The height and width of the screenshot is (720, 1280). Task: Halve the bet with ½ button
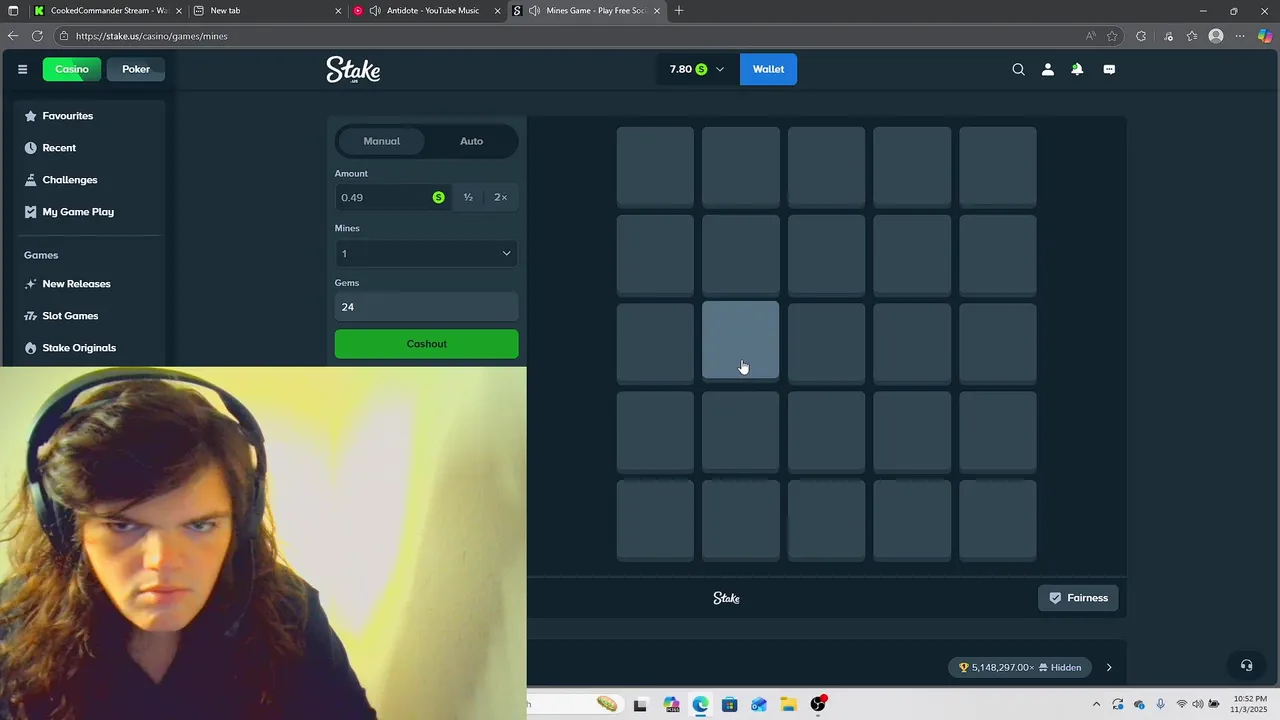click(x=468, y=197)
